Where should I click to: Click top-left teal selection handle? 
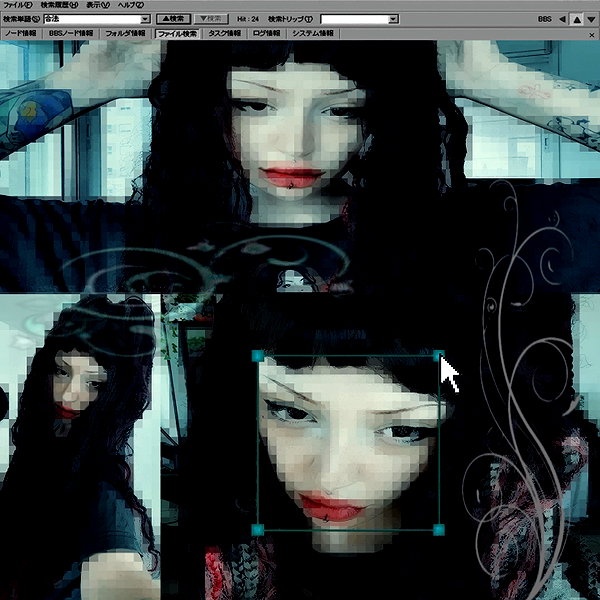(258, 356)
